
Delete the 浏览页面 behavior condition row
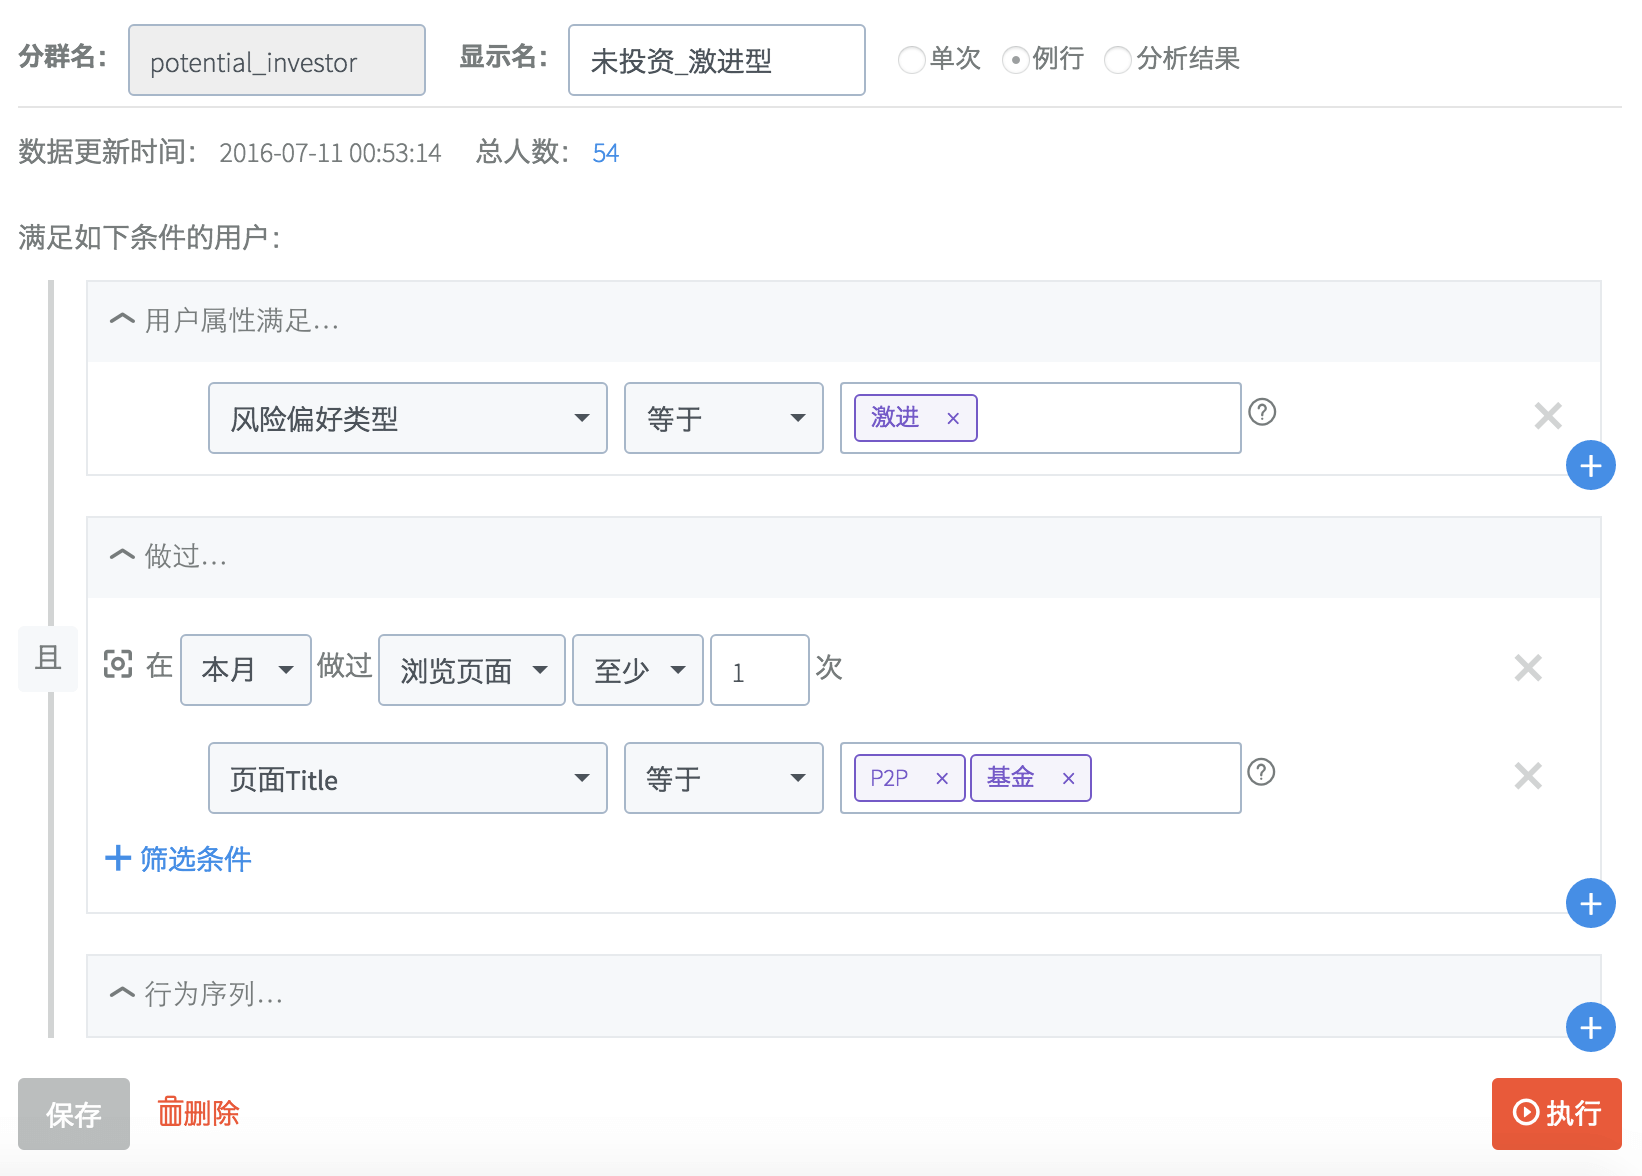click(x=1527, y=668)
